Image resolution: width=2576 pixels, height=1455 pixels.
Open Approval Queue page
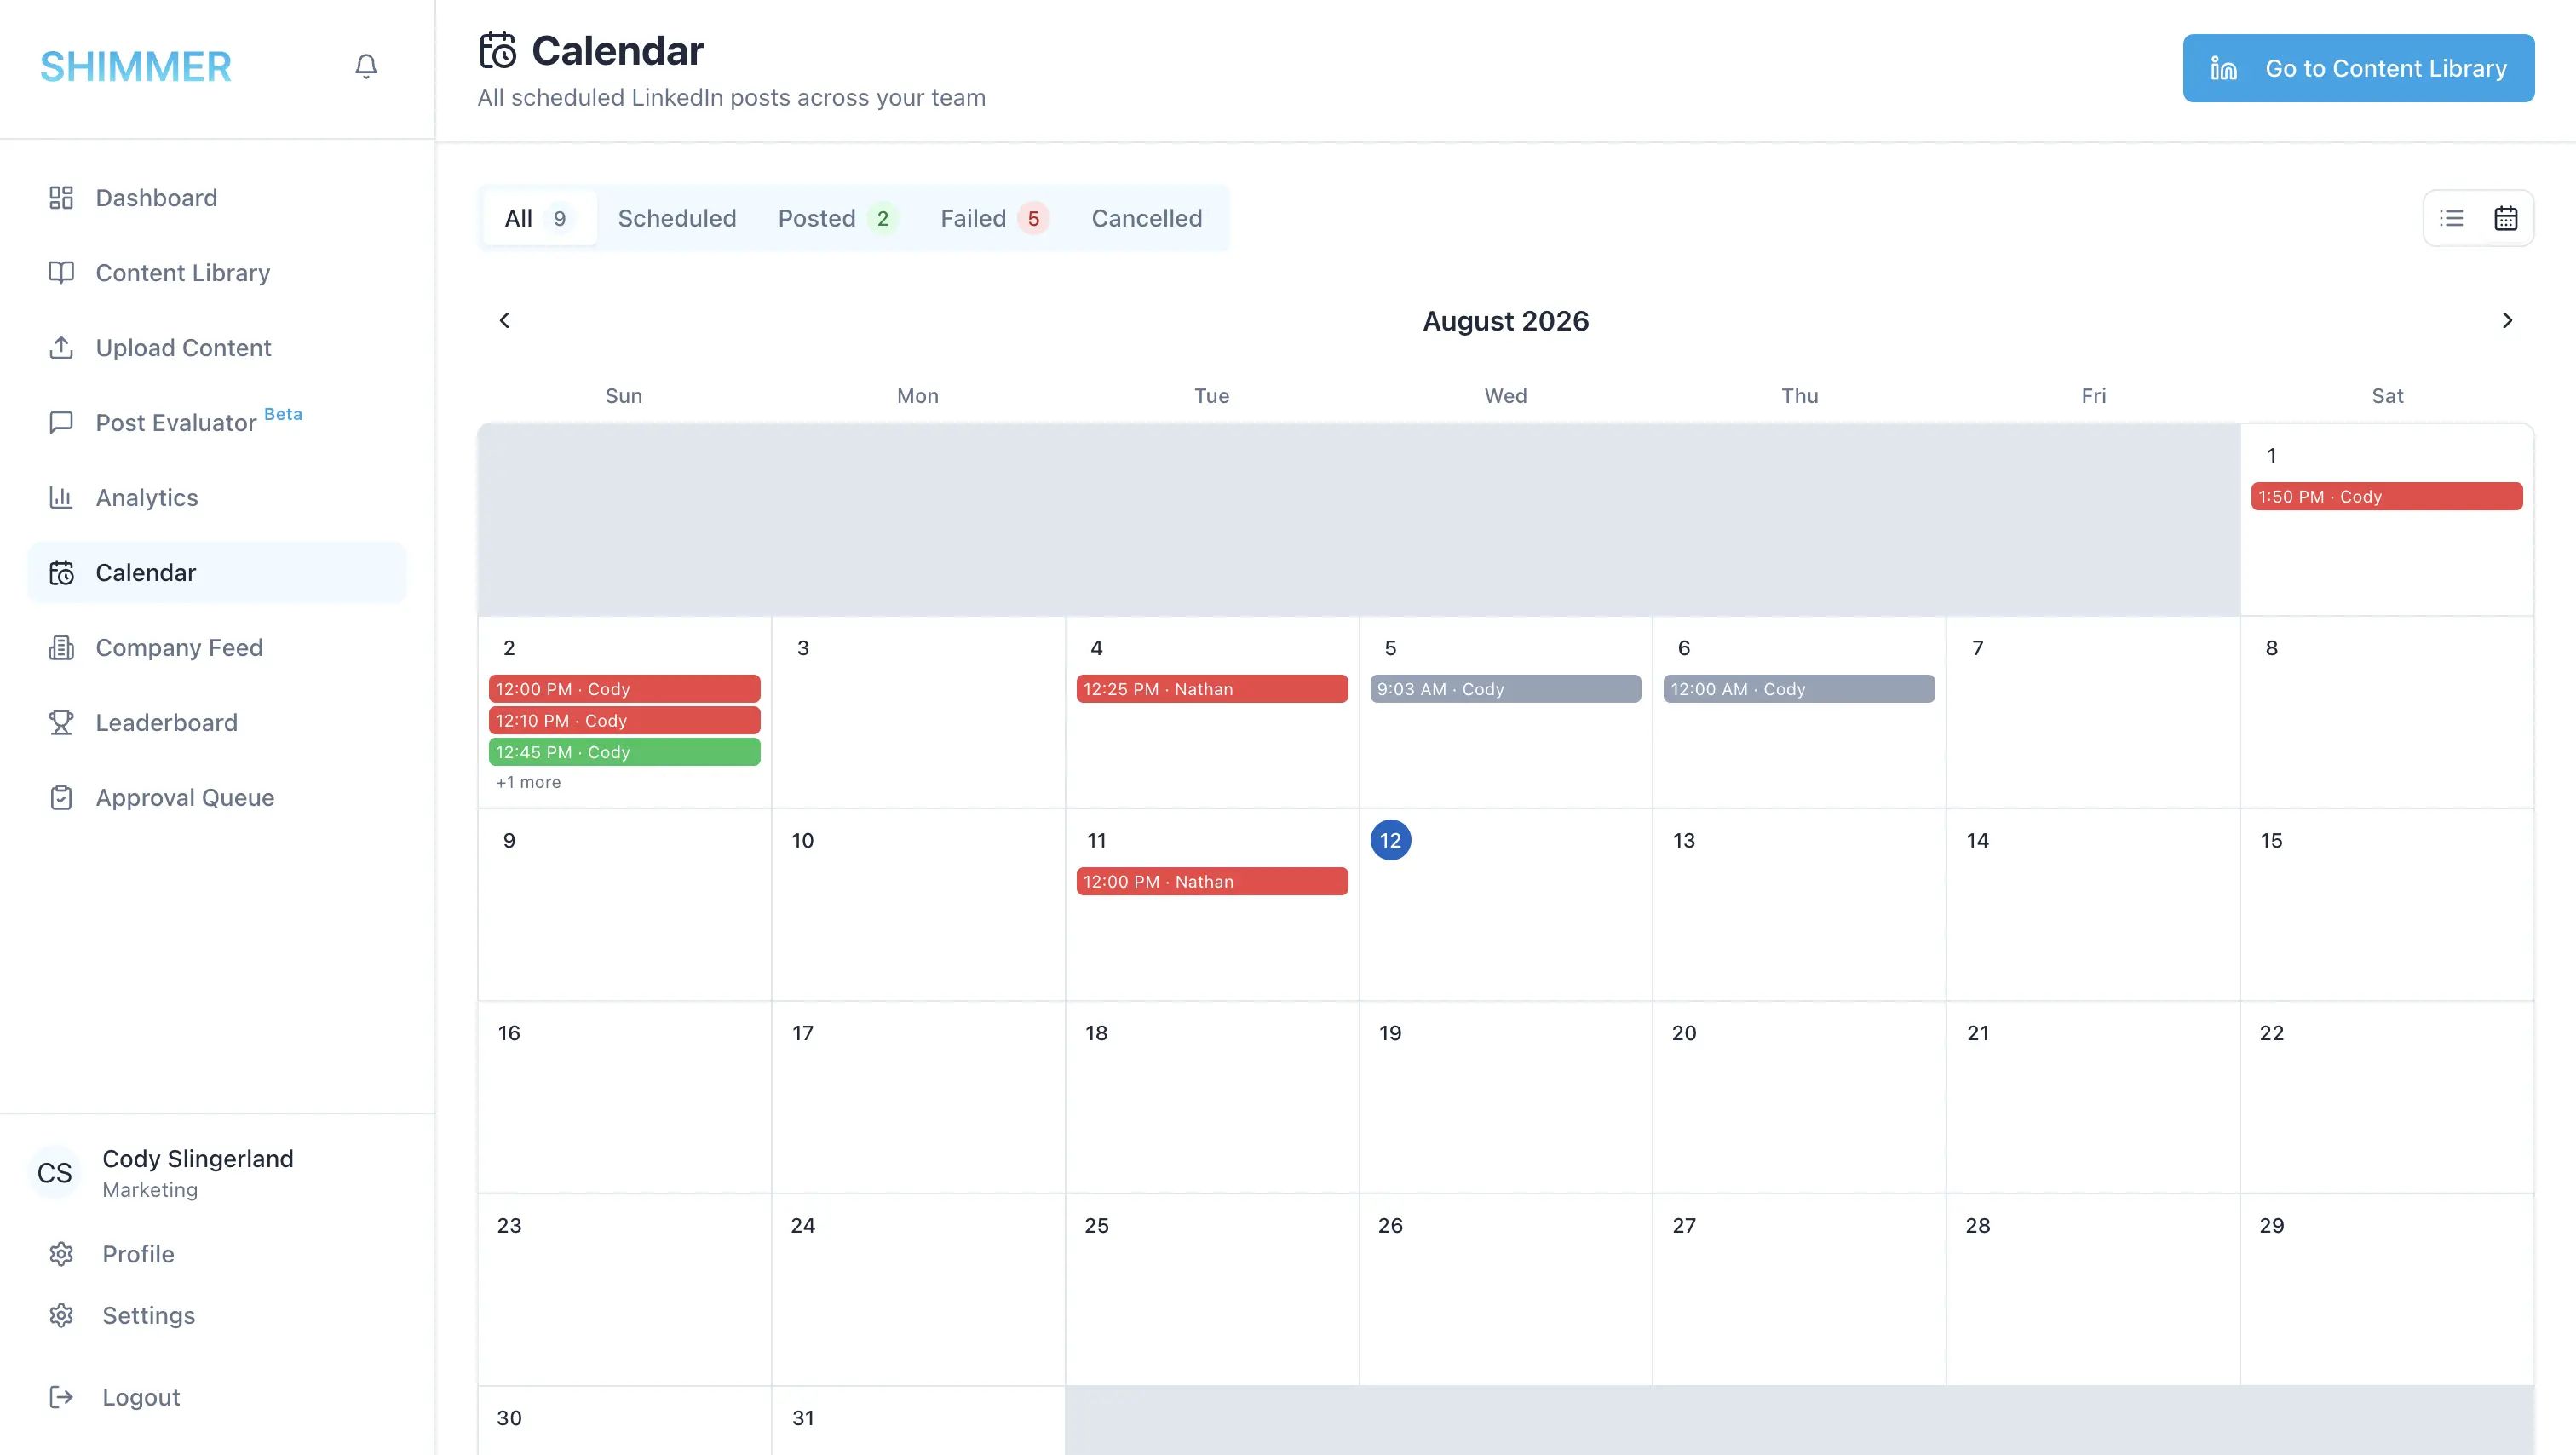pos(217,798)
